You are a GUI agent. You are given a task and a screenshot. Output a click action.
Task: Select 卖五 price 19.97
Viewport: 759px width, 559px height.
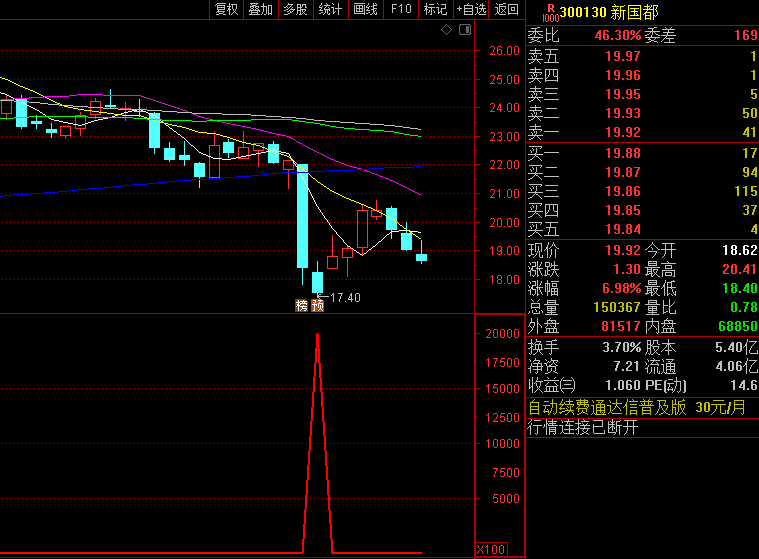623,56
